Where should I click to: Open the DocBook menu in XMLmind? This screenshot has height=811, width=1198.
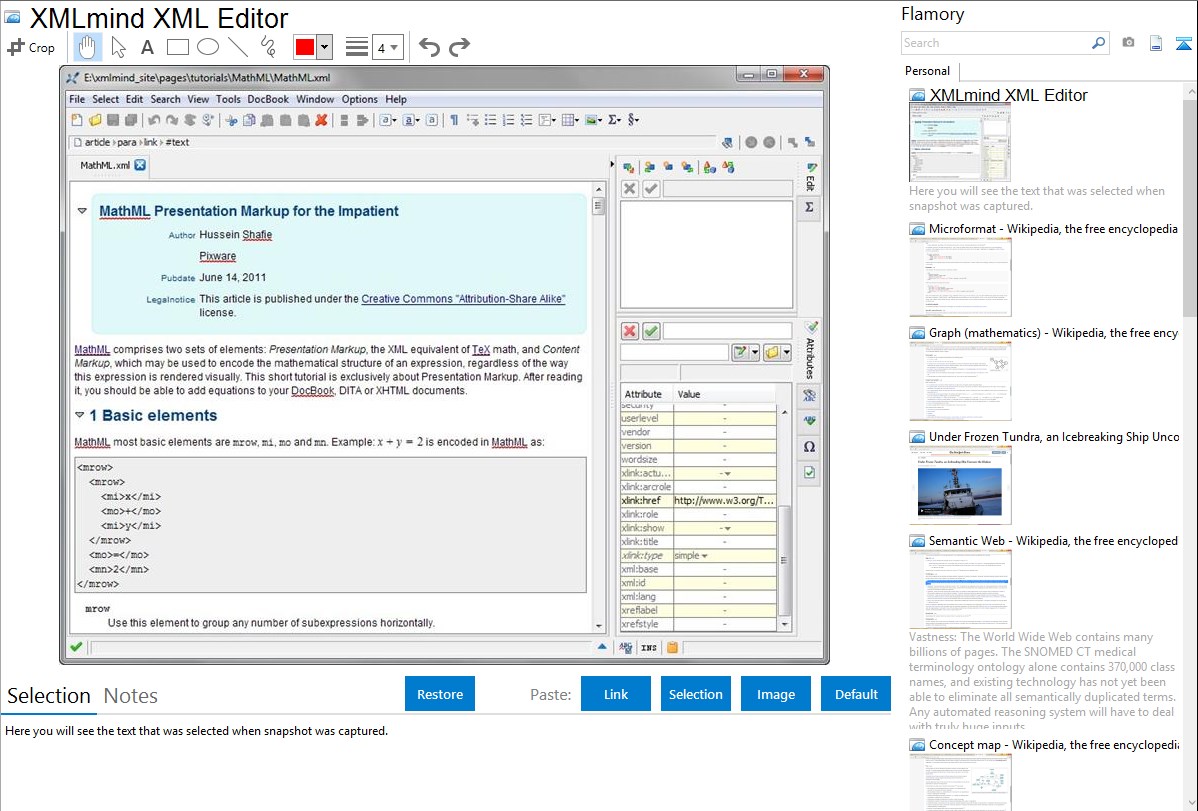(267, 99)
